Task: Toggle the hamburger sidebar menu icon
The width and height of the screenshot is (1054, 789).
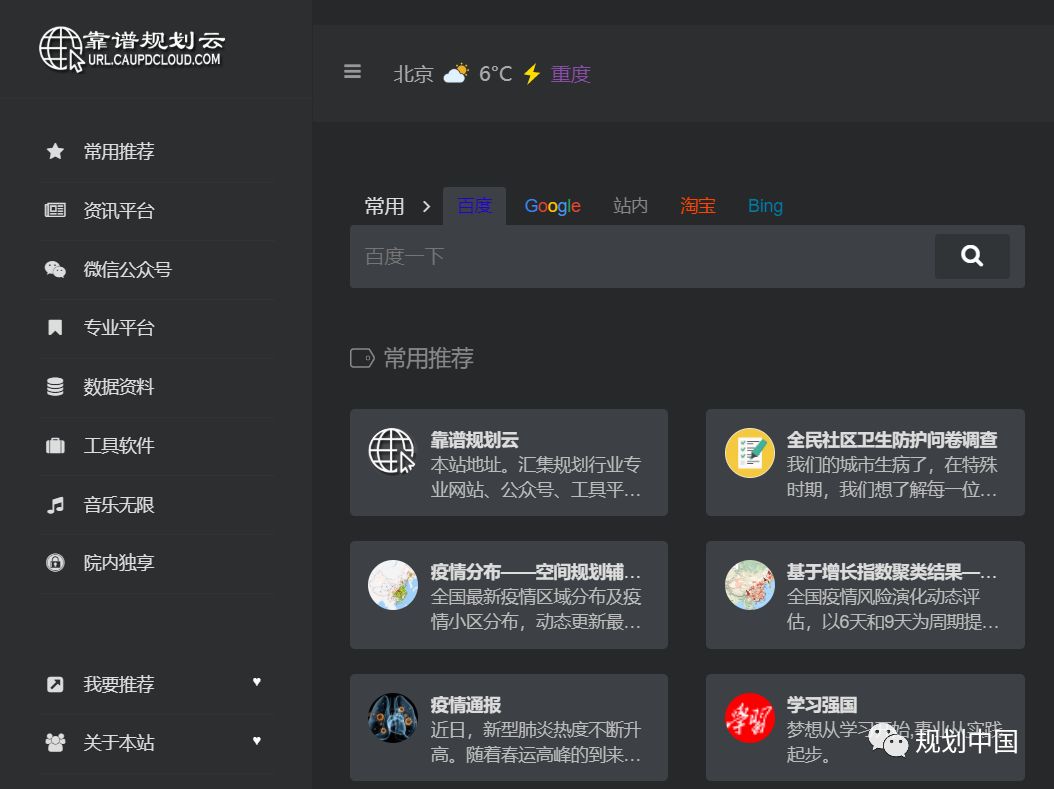Action: click(x=352, y=71)
